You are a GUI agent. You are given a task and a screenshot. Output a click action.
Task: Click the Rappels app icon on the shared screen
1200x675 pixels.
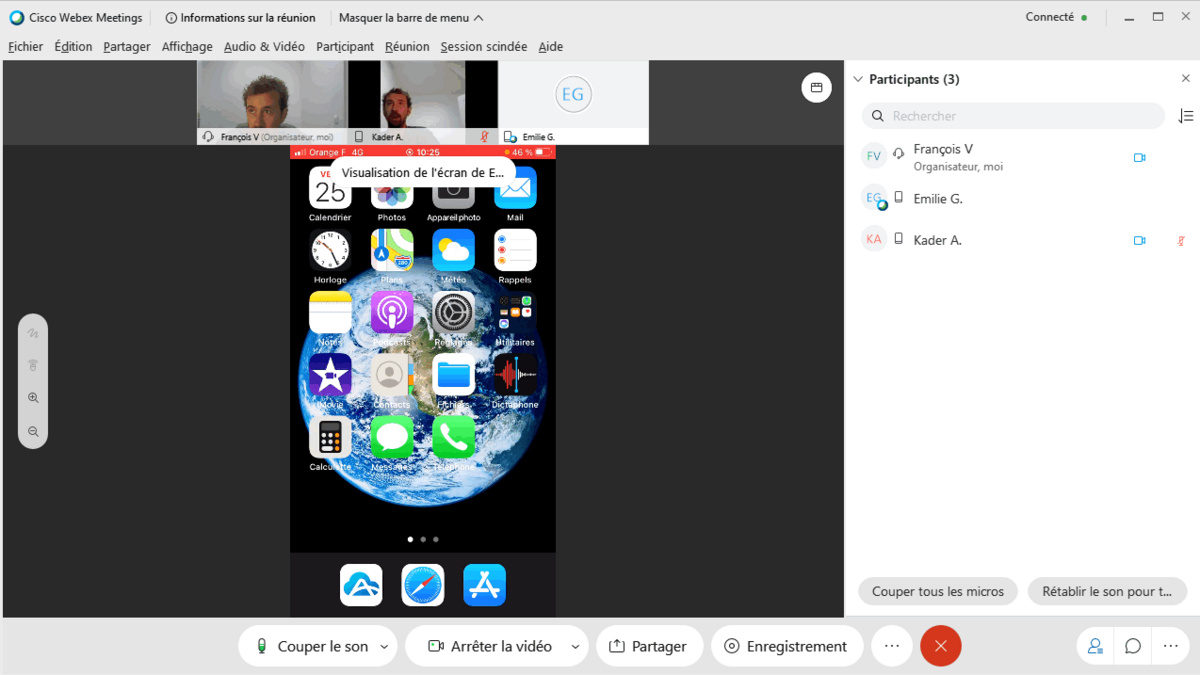515,250
